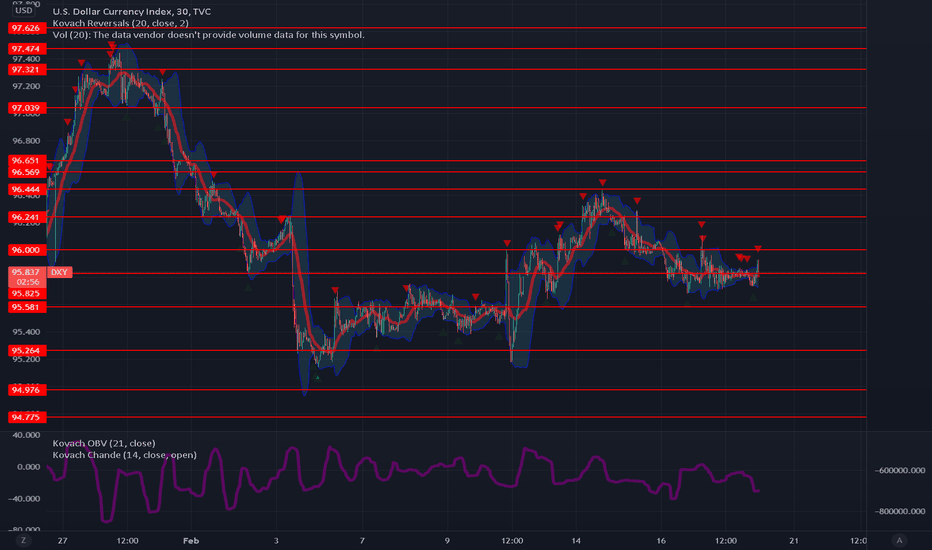Click the -800000.000 OBV scale value

899,511
